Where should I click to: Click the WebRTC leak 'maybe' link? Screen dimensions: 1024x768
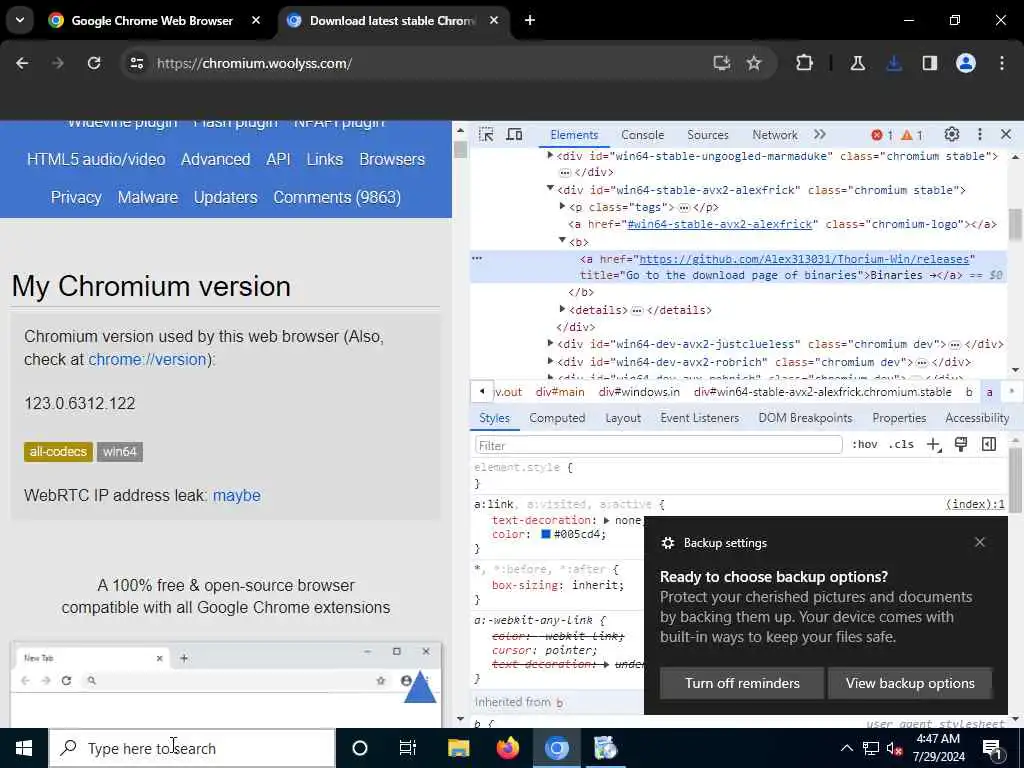[236, 496]
